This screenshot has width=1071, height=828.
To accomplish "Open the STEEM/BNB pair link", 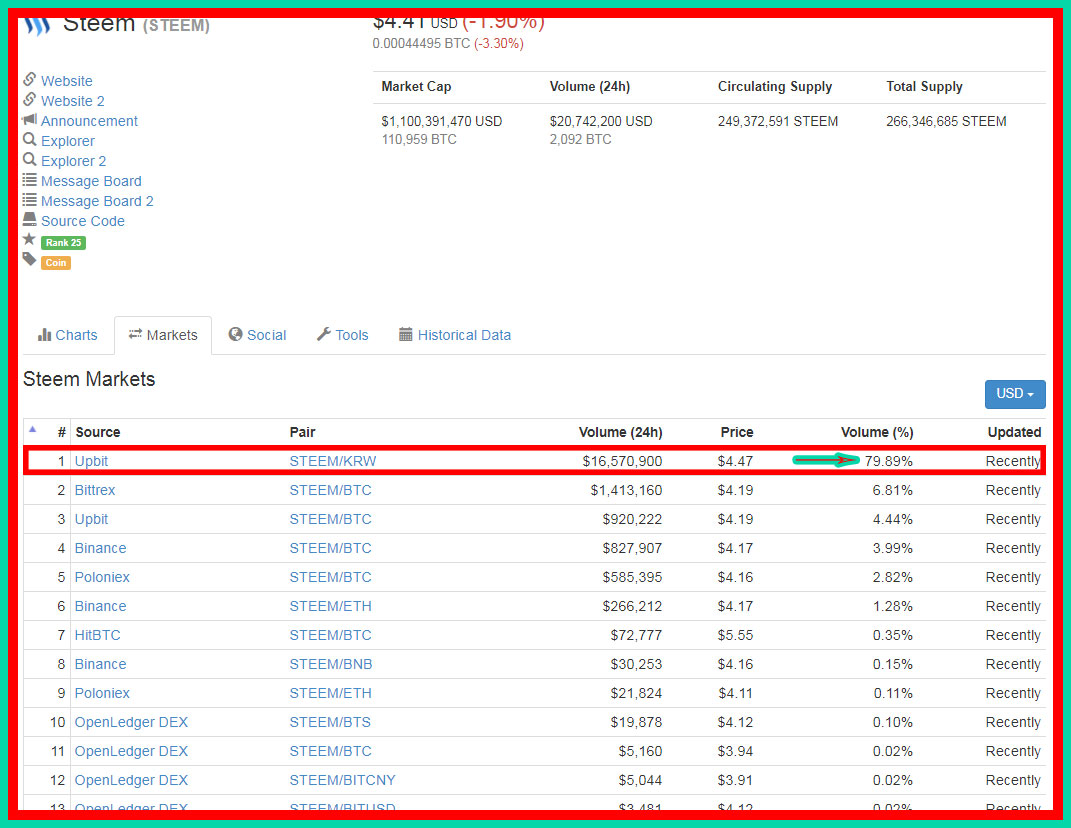I will (331, 664).
